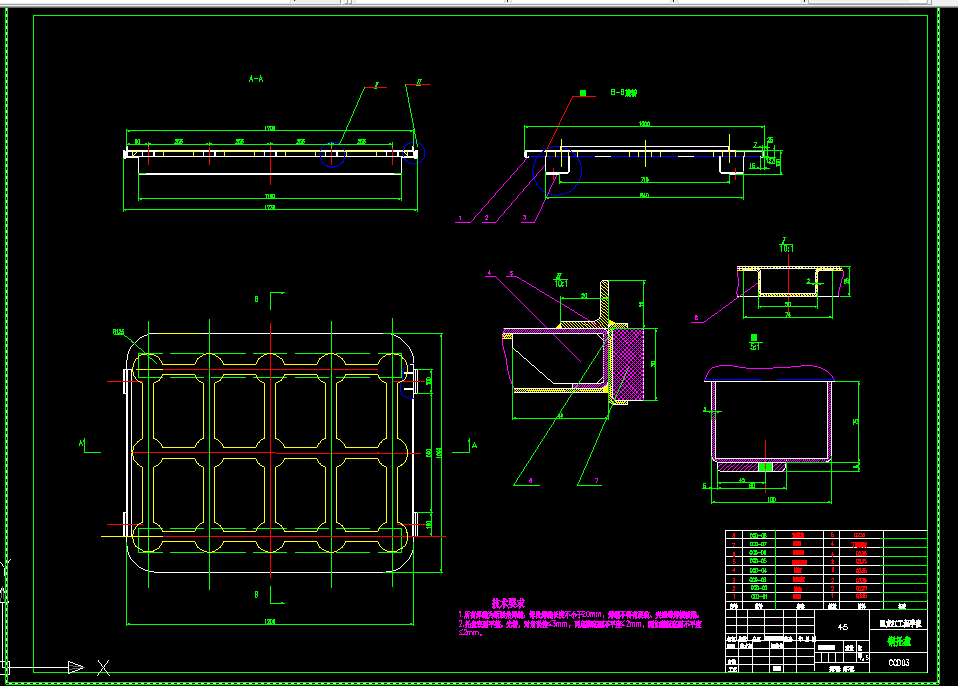Pick the 75 height dimension of detail III
The height and width of the screenshot is (686, 958).
click(855, 421)
